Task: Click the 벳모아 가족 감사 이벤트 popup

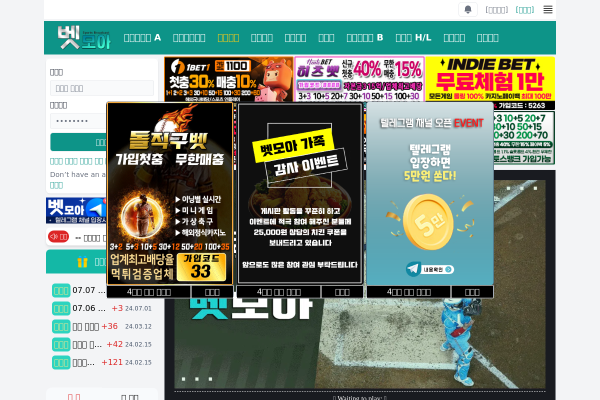Action: pyautogui.click(x=300, y=193)
